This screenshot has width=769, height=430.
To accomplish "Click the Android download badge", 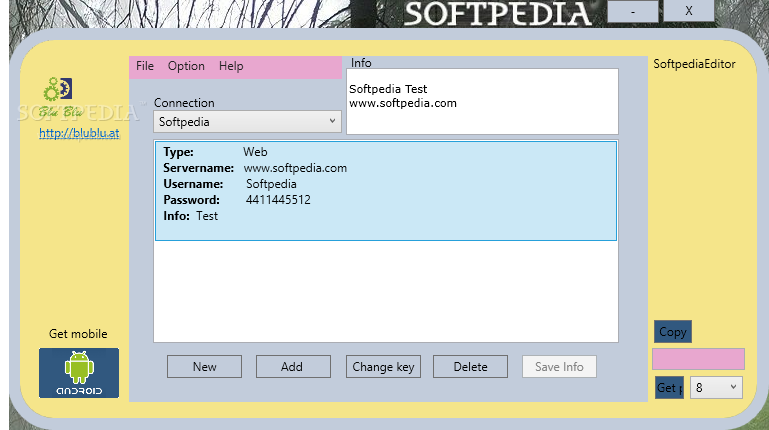I will 79,373.
